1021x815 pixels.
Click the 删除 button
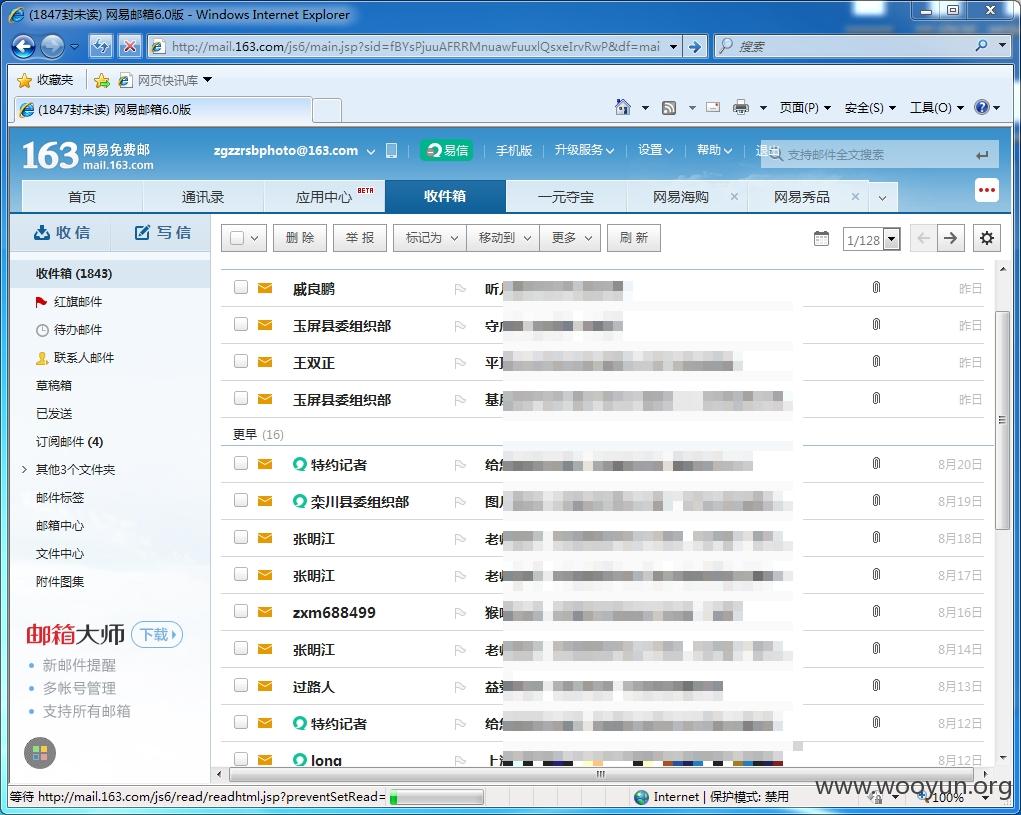[x=300, y=238]
